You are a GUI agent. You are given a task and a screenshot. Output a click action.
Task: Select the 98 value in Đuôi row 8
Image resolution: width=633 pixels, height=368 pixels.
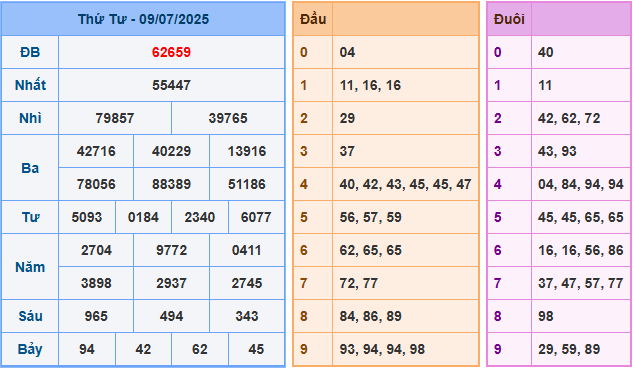545,316
